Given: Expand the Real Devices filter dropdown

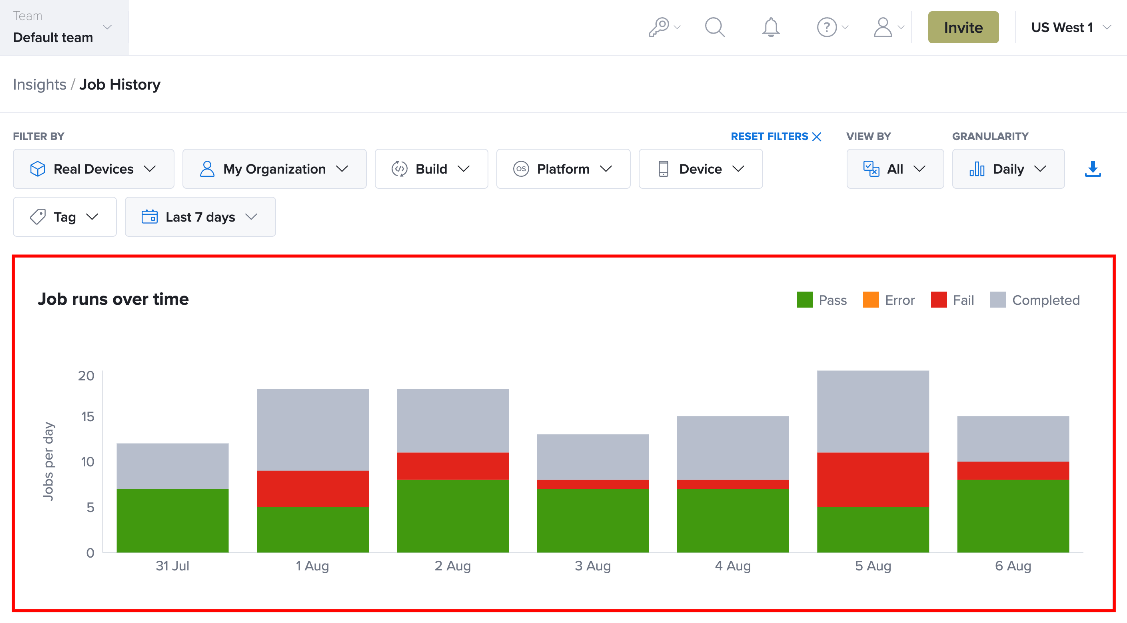Looking at the screenshot, I should click(93, 169).
